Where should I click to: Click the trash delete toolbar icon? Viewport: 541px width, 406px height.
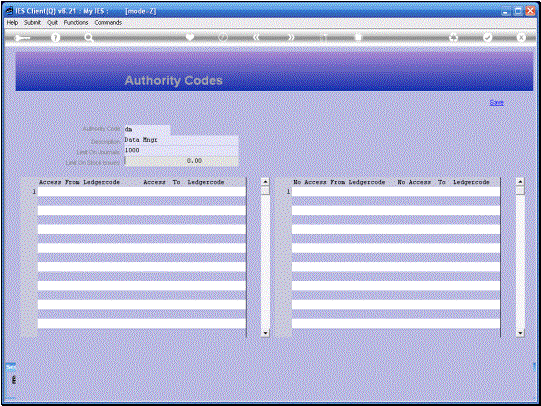coord(358,37)
